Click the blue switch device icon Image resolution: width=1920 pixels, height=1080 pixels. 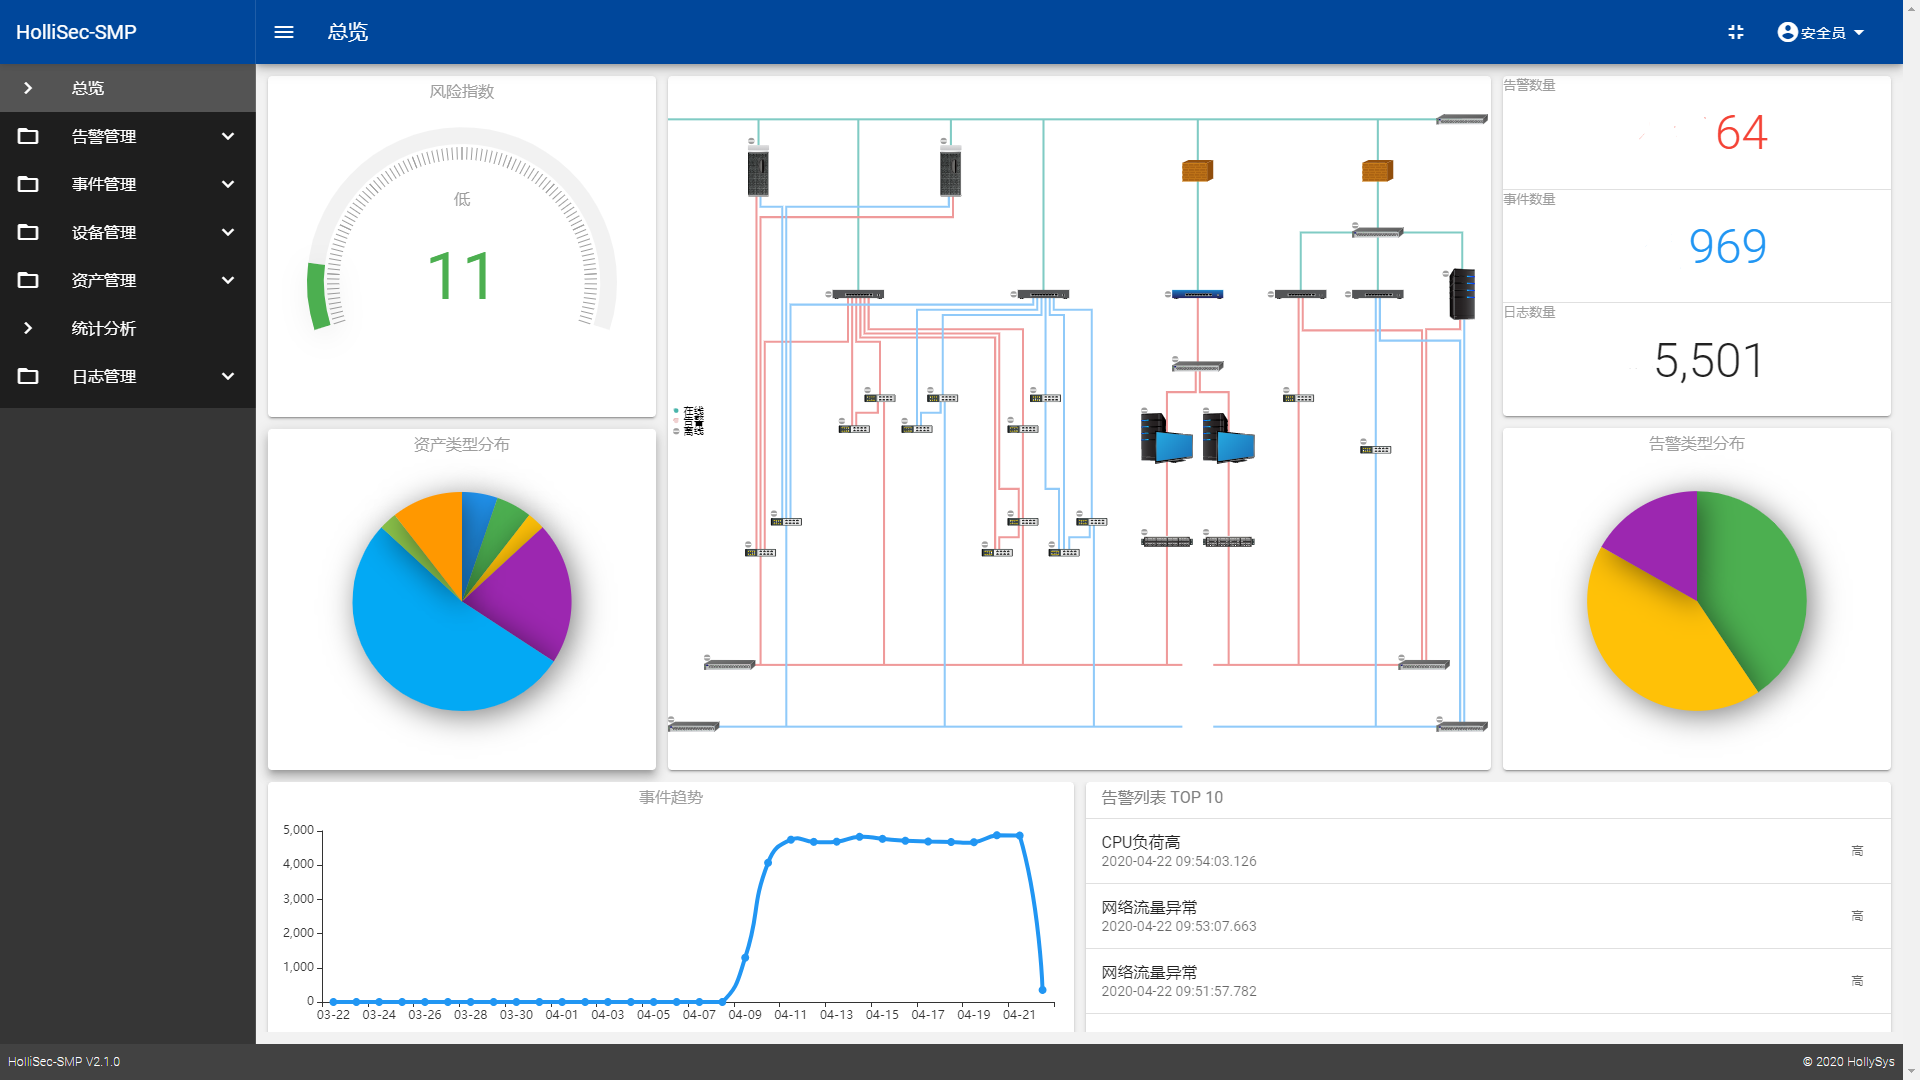tap(1197, 294)
